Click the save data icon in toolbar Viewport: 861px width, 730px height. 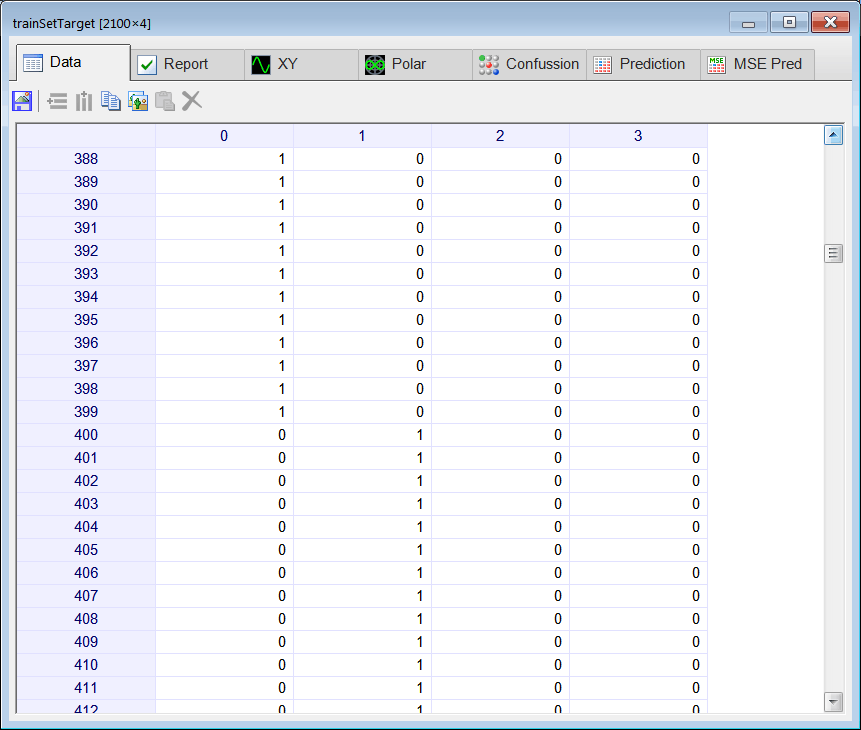tap(23, 101)
